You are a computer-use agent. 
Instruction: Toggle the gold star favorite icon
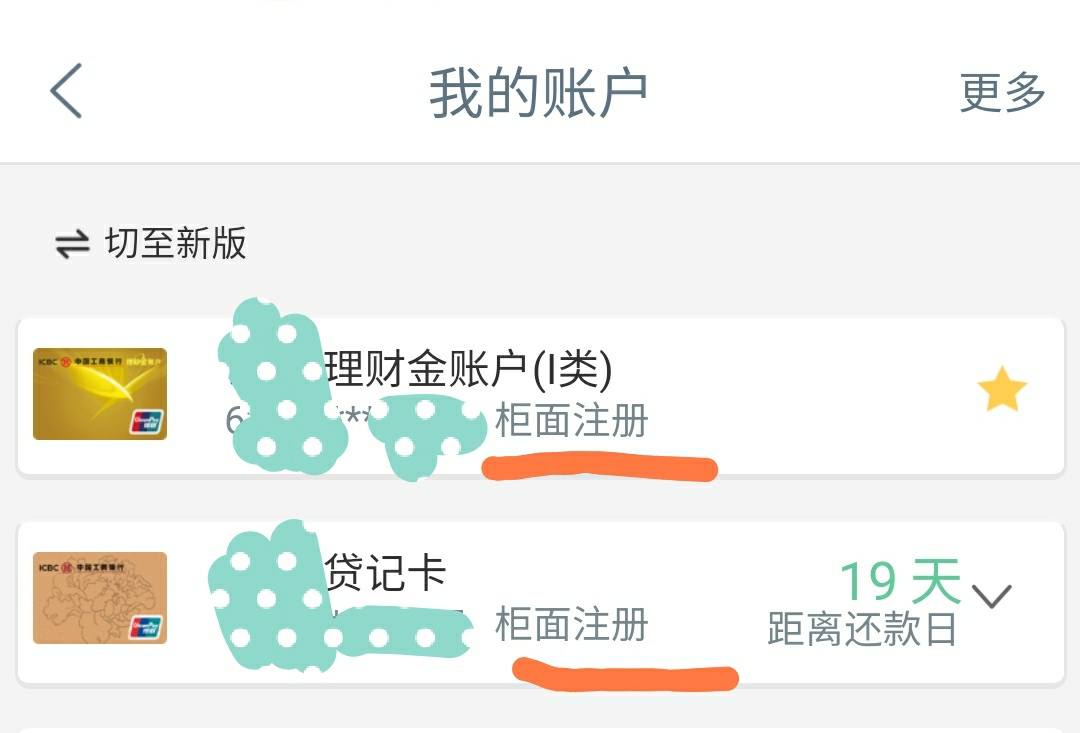(1002, 389)
